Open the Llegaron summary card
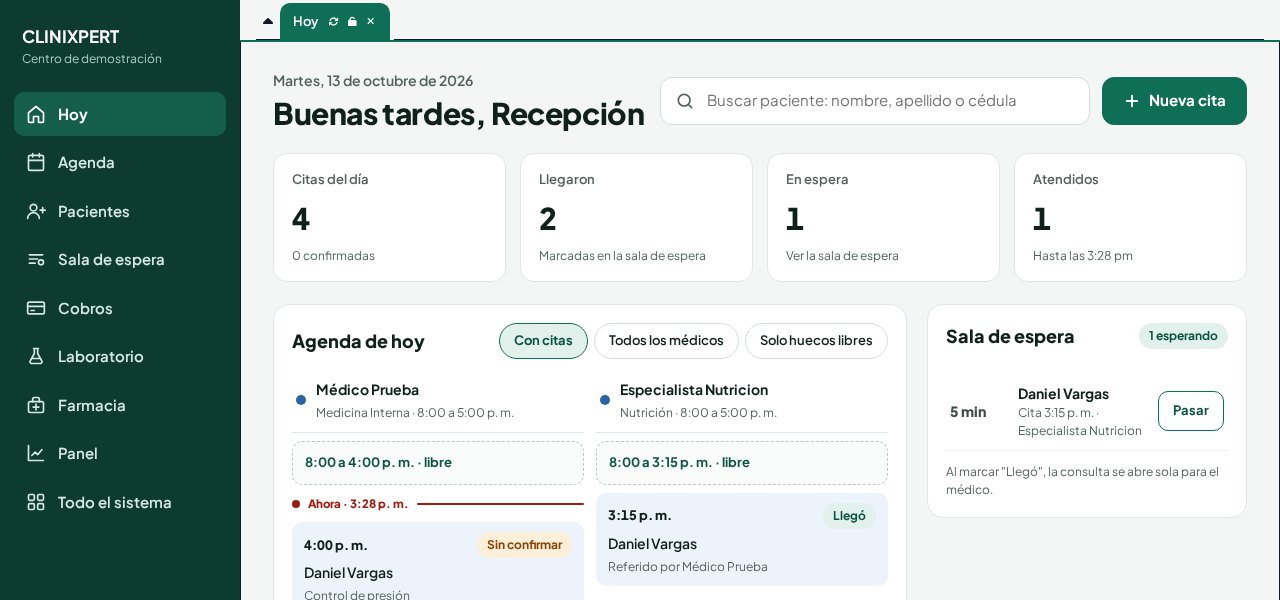 click(x=636, y=217)
